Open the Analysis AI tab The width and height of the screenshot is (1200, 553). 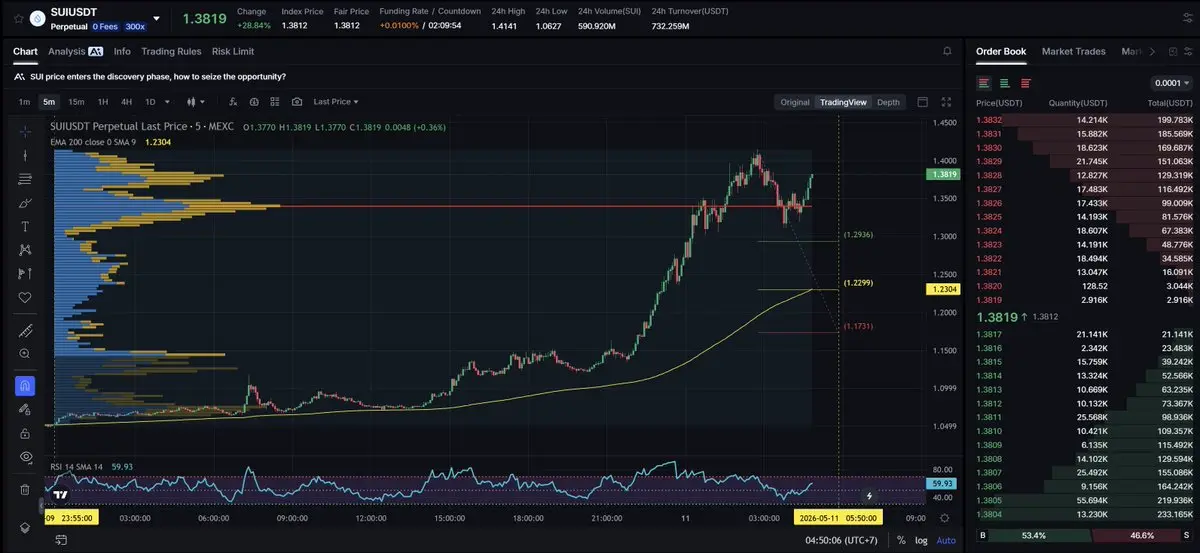pos(76,51)
